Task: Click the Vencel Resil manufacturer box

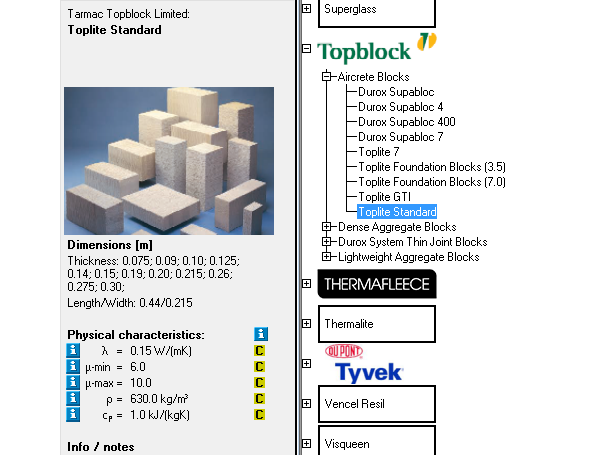Action: (x=377, y=404)
